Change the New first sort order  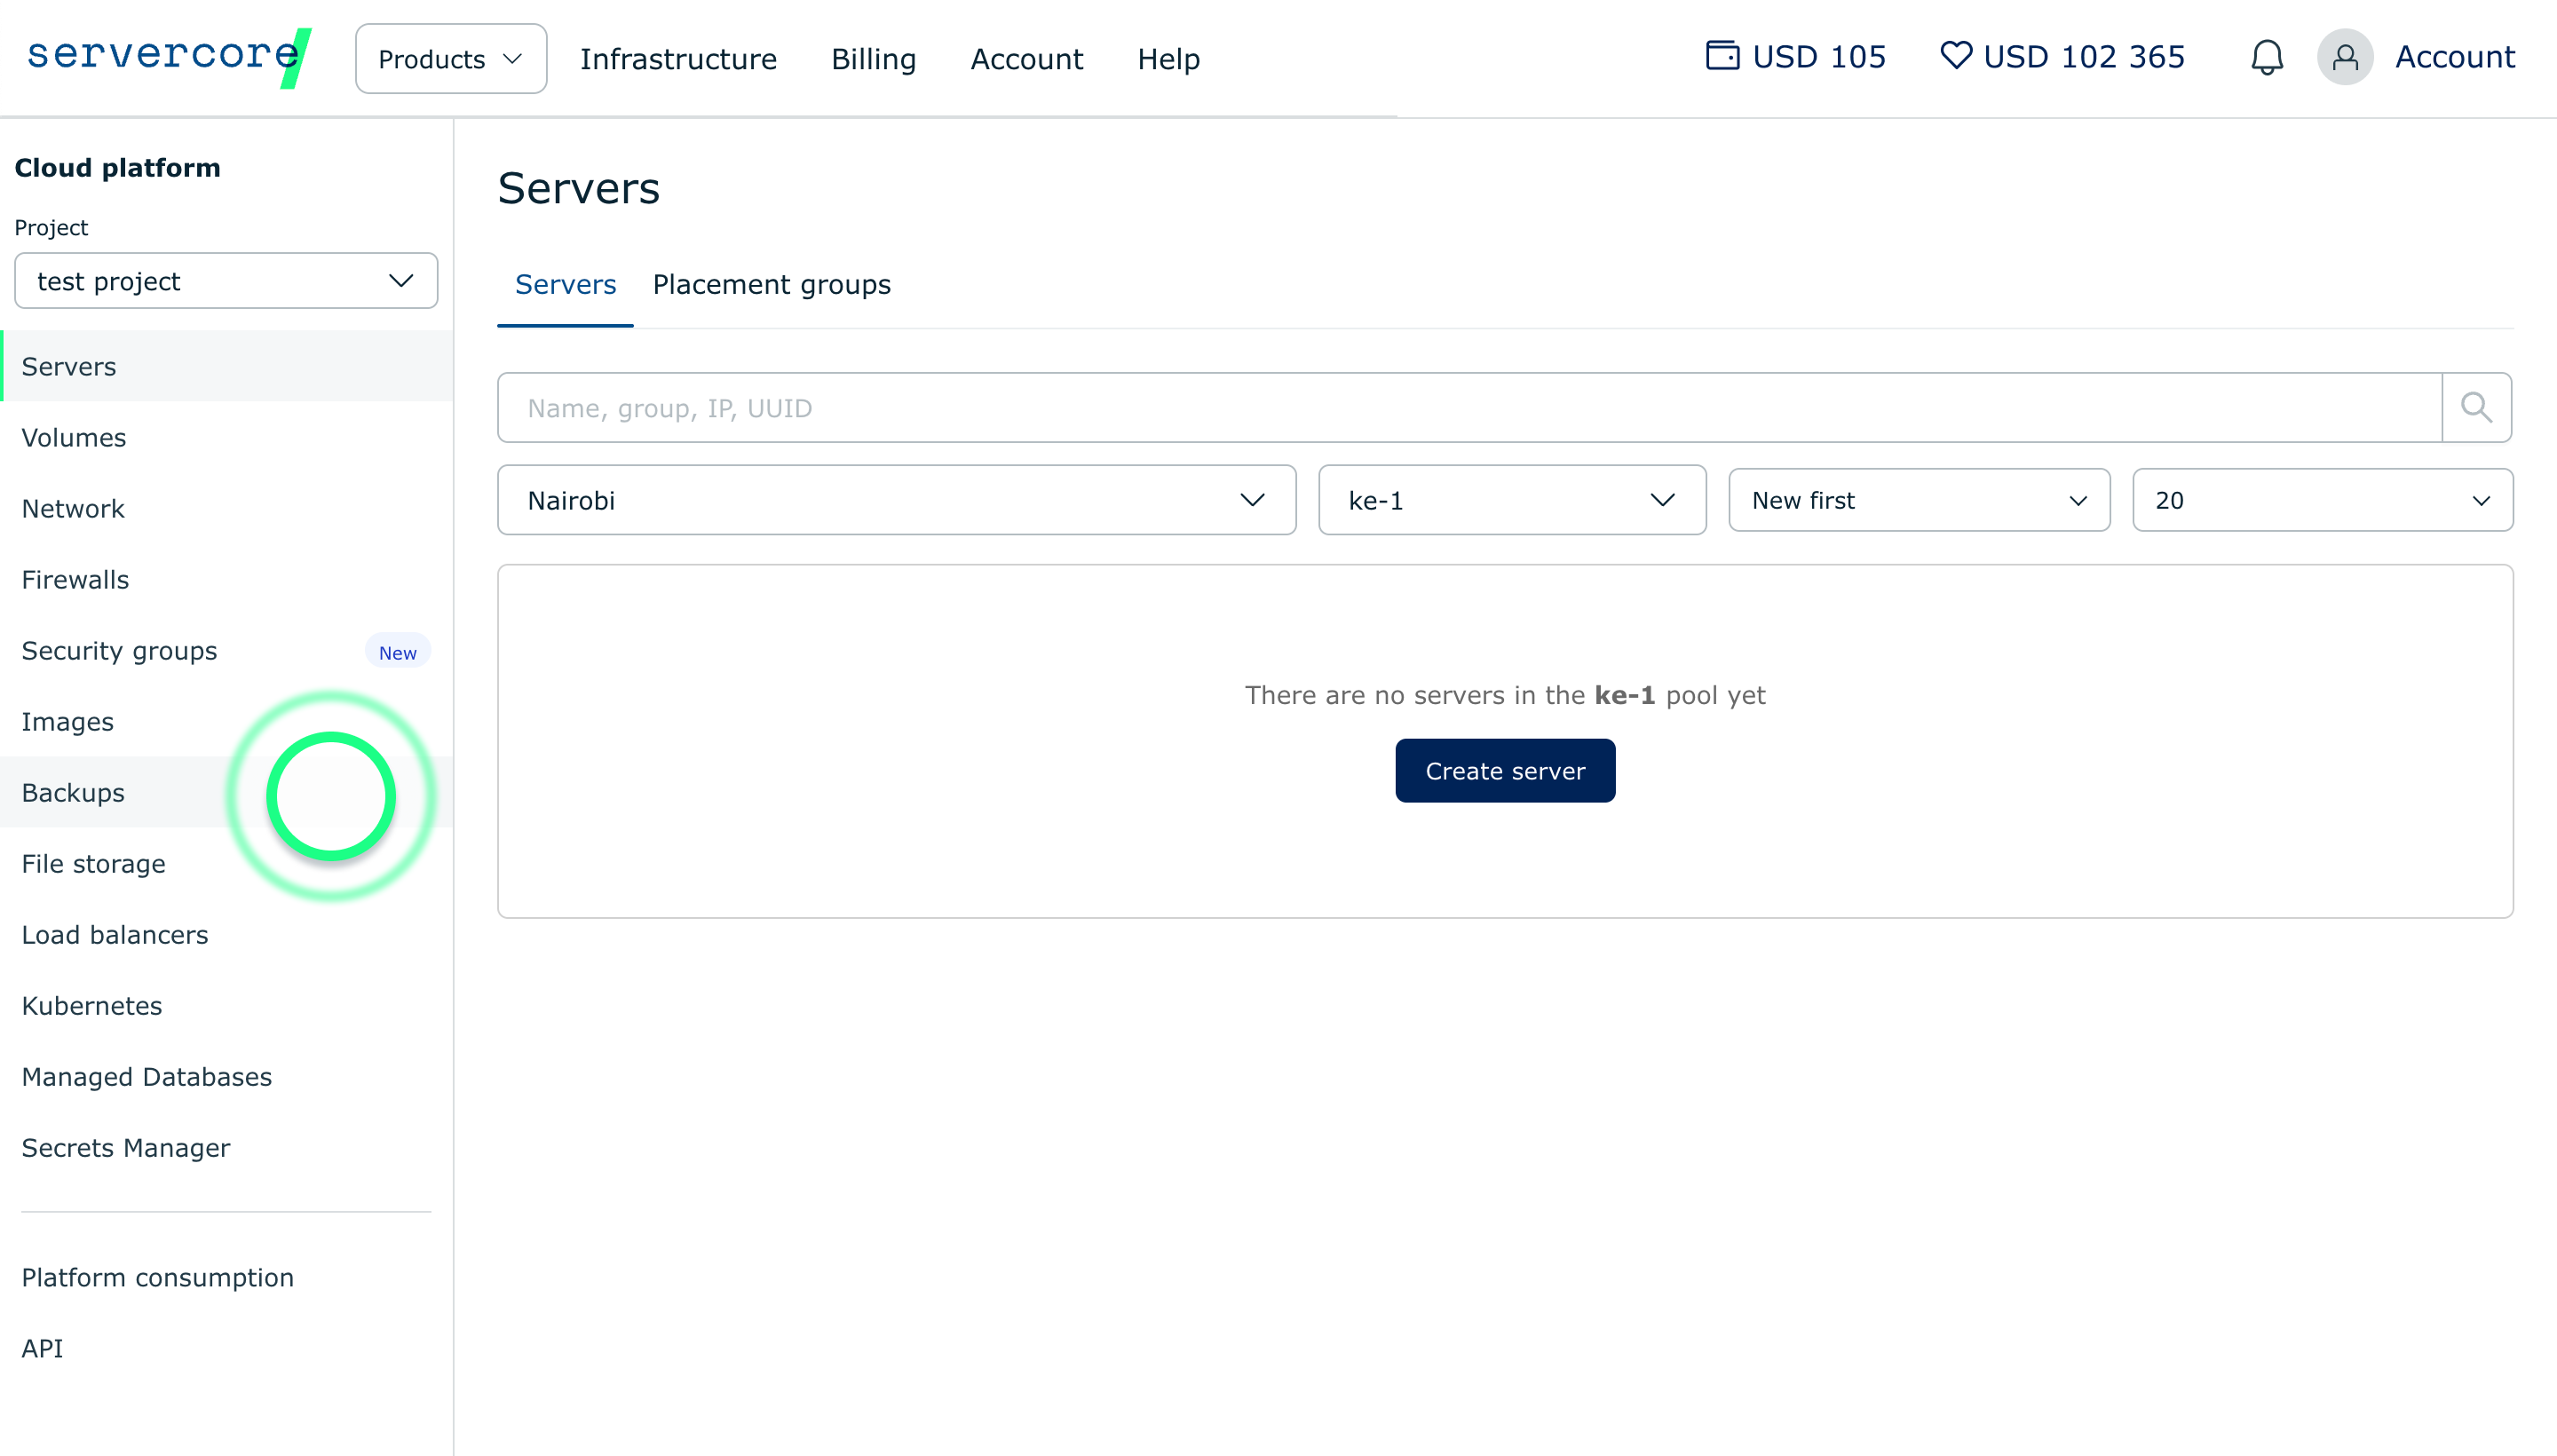(1918, 500)
